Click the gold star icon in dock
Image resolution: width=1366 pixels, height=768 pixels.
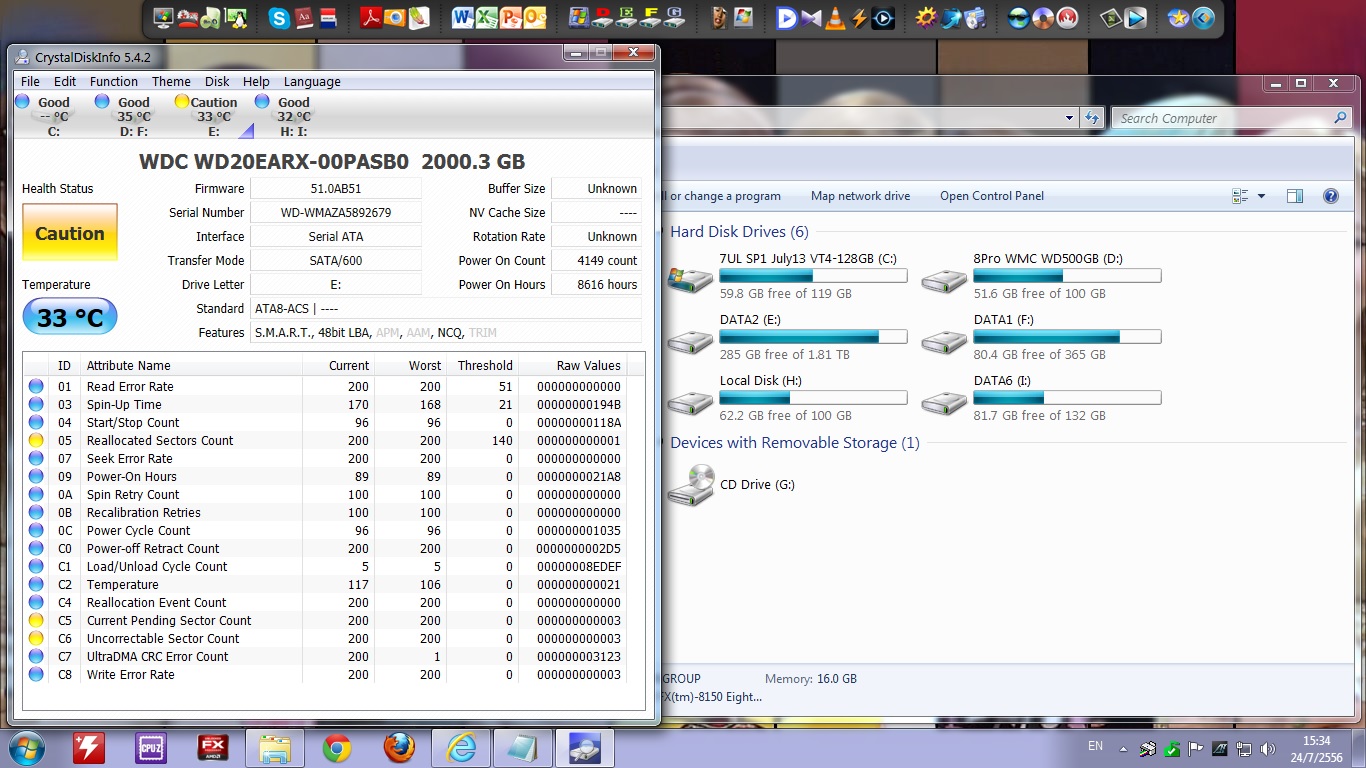point(1179,18)
